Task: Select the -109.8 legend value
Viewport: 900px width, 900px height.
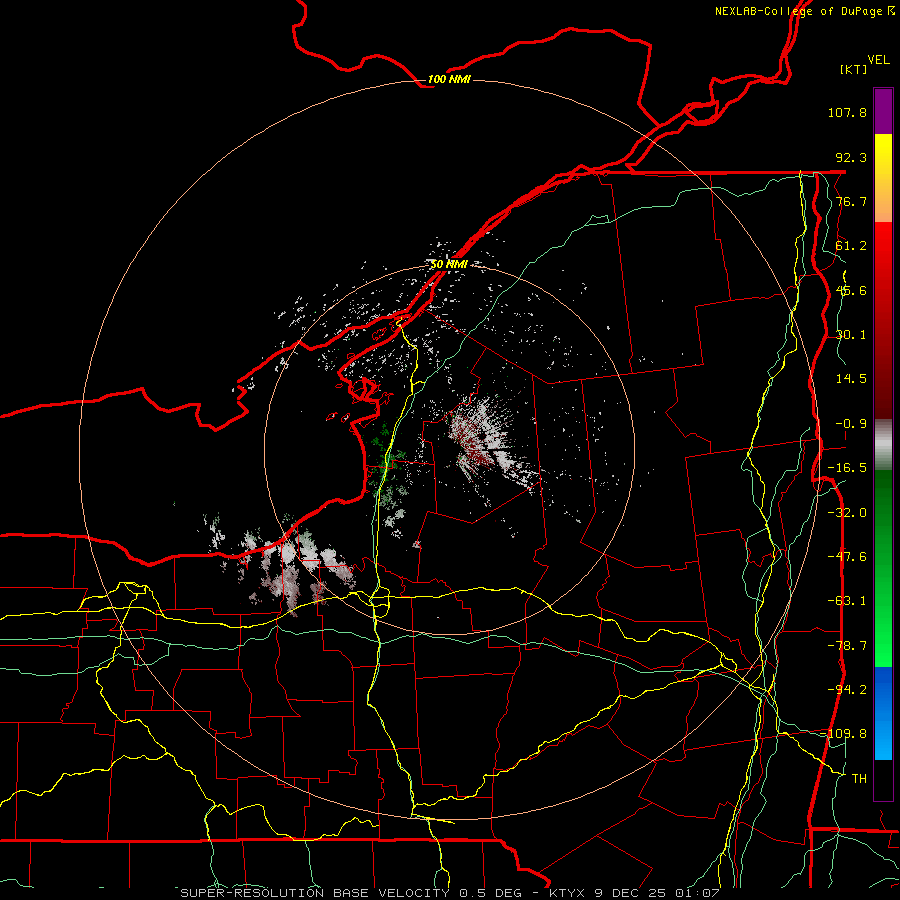Action: pos(847,734)
